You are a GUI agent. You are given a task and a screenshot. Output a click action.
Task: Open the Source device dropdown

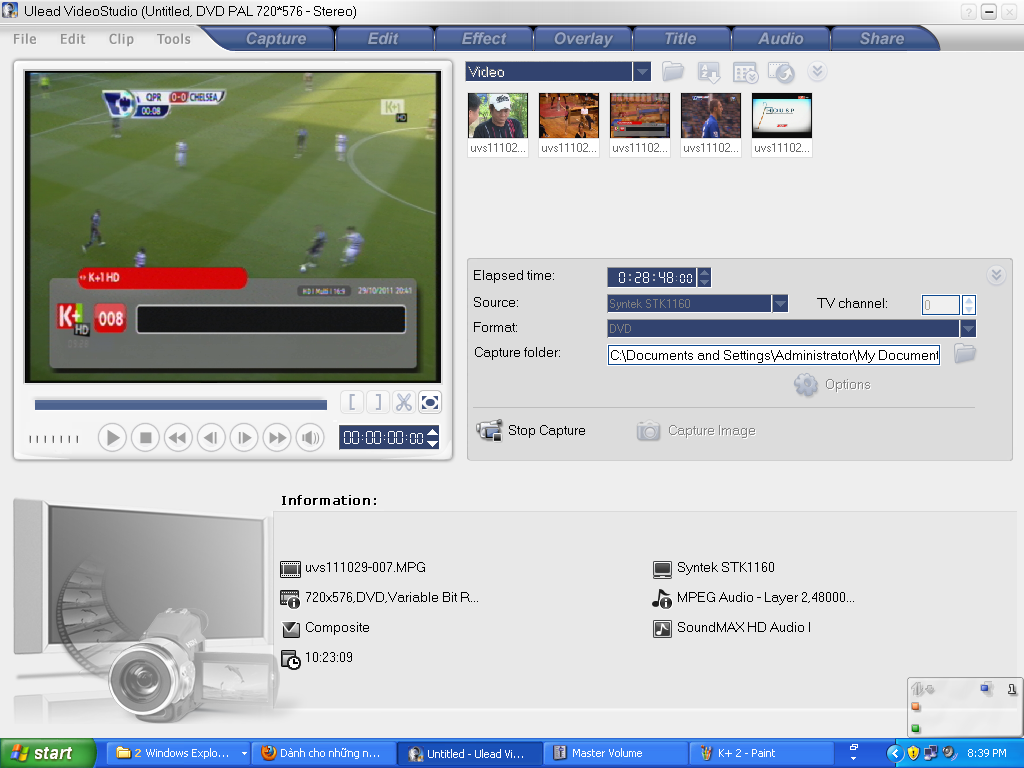click(x=780, y=304)
